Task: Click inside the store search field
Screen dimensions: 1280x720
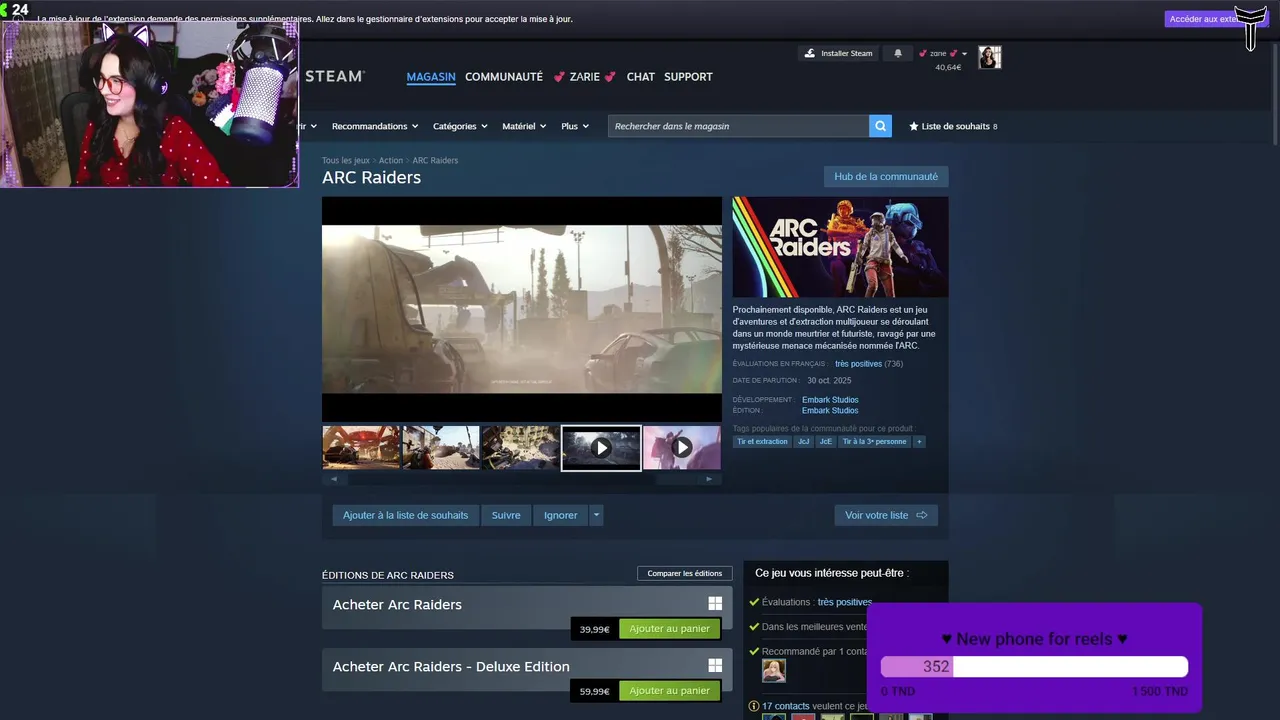Action: click(x=738, y=126)
